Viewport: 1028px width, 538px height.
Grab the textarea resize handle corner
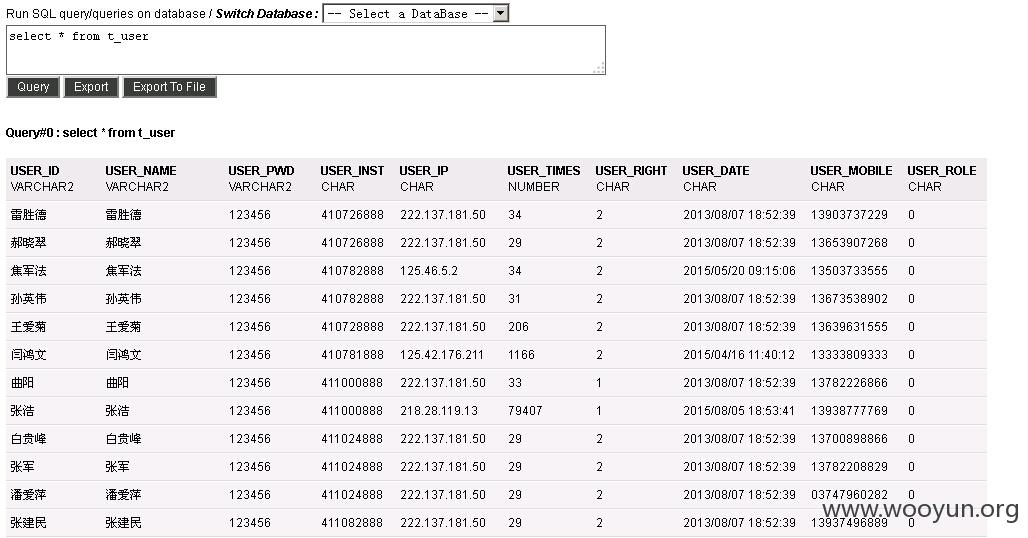[x=599, y=68]
